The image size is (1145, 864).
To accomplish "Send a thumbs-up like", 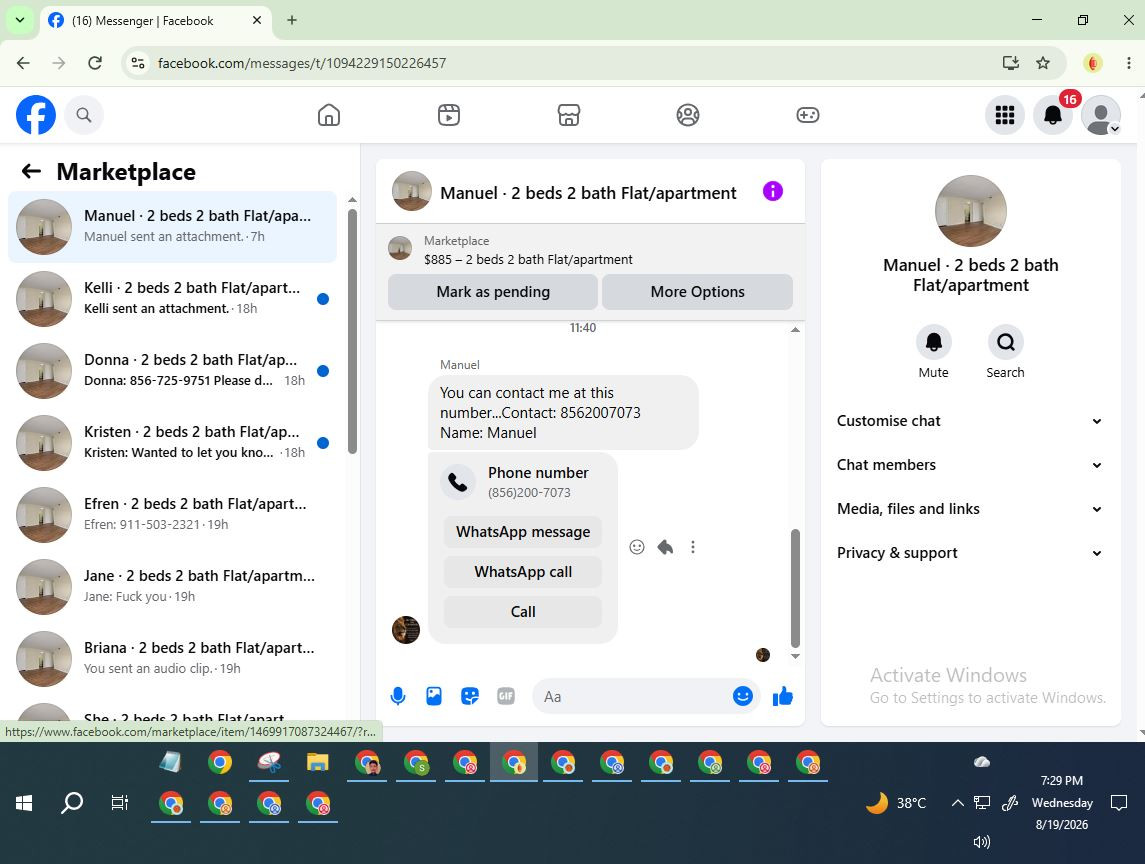I will [x=783, y=696].
